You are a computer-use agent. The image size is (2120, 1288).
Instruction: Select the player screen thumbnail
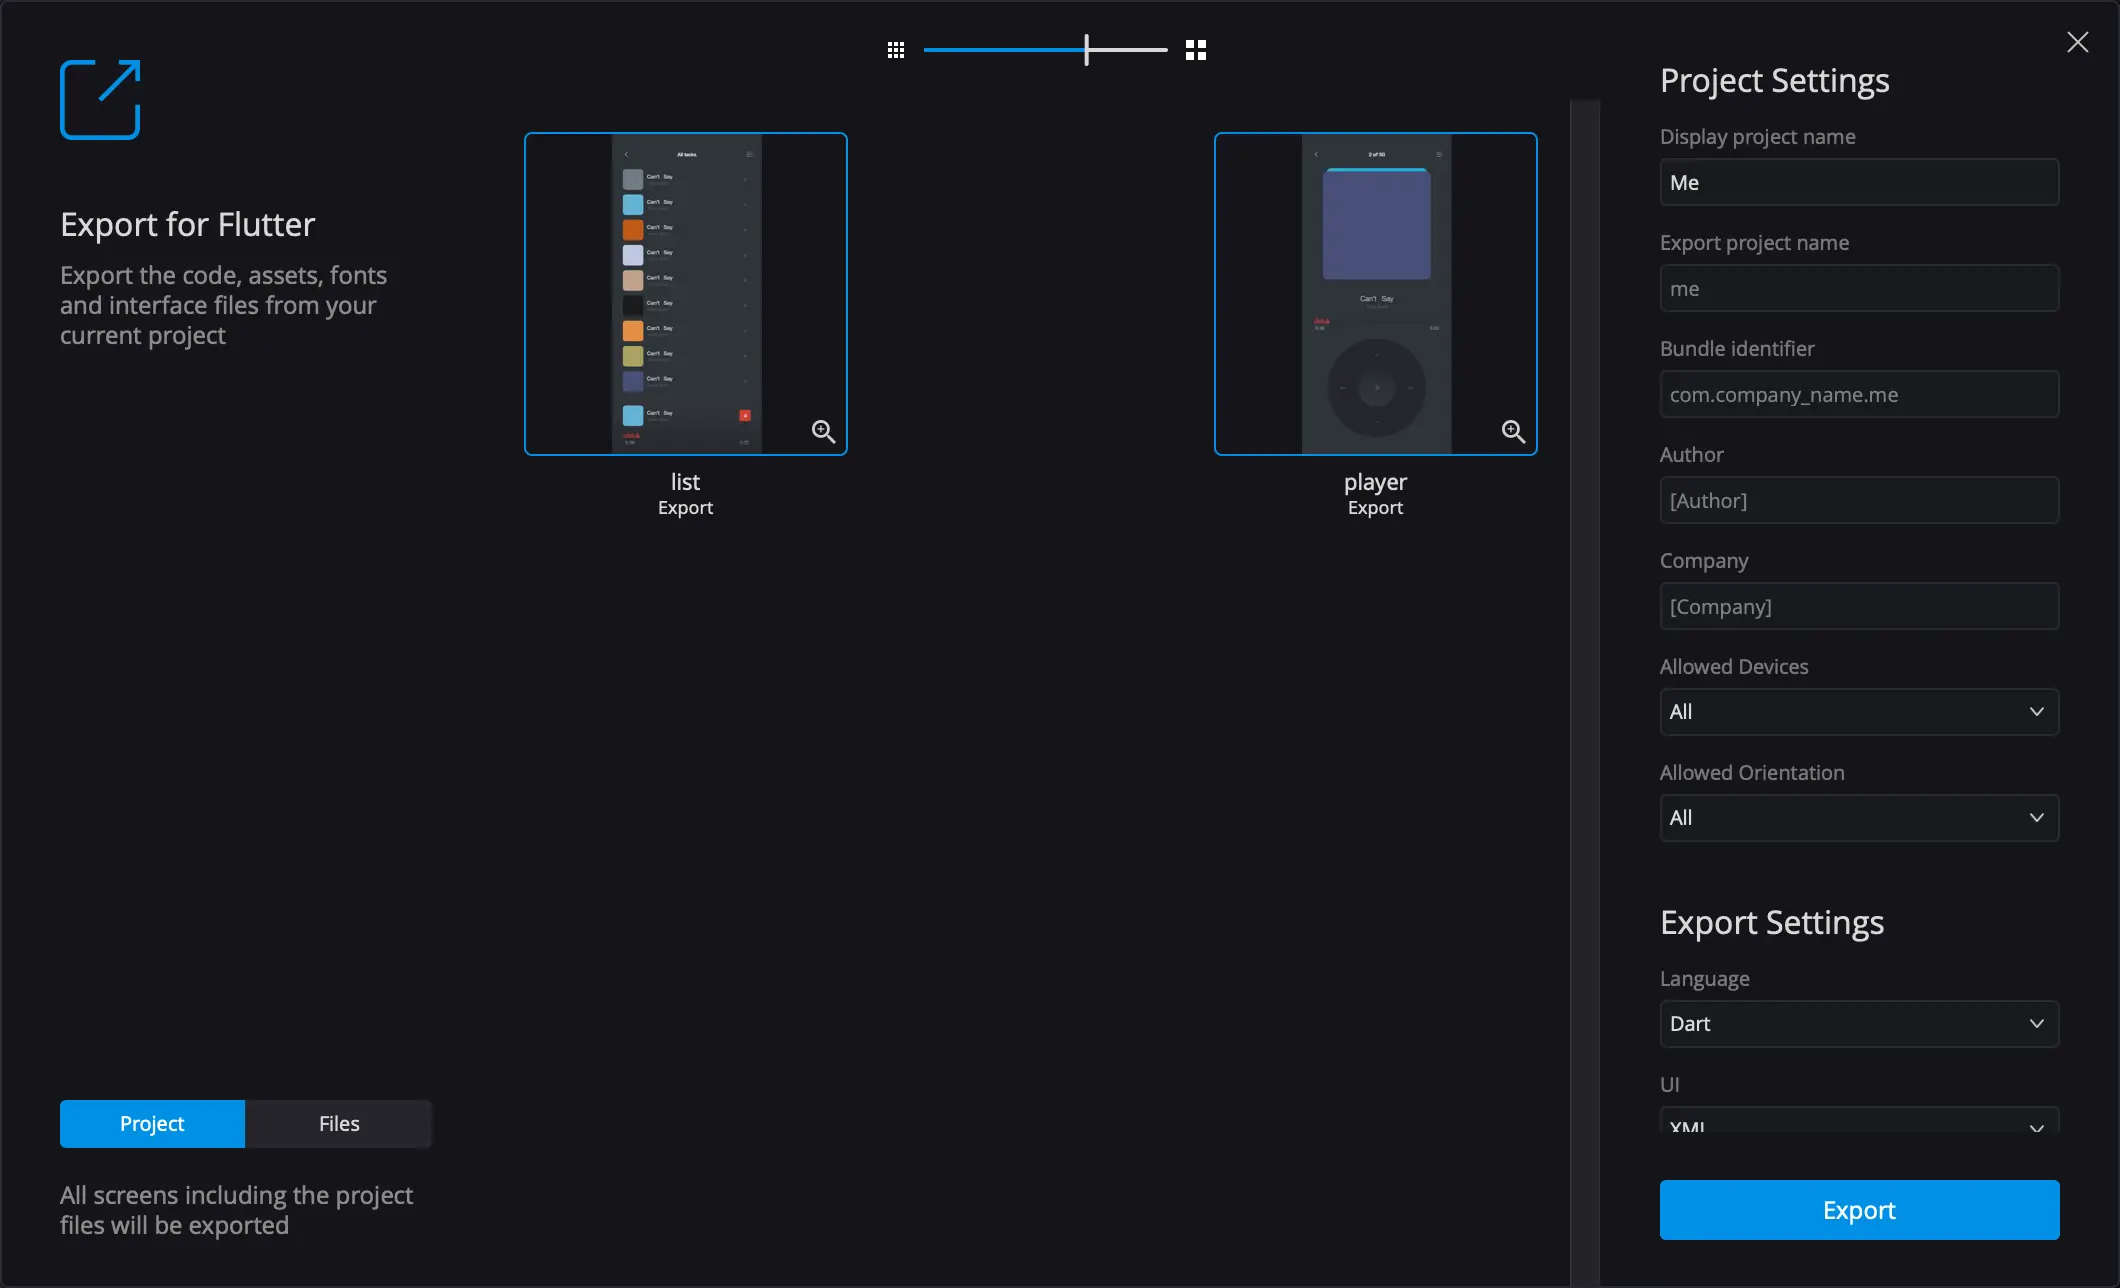(x=1375, y=294)
